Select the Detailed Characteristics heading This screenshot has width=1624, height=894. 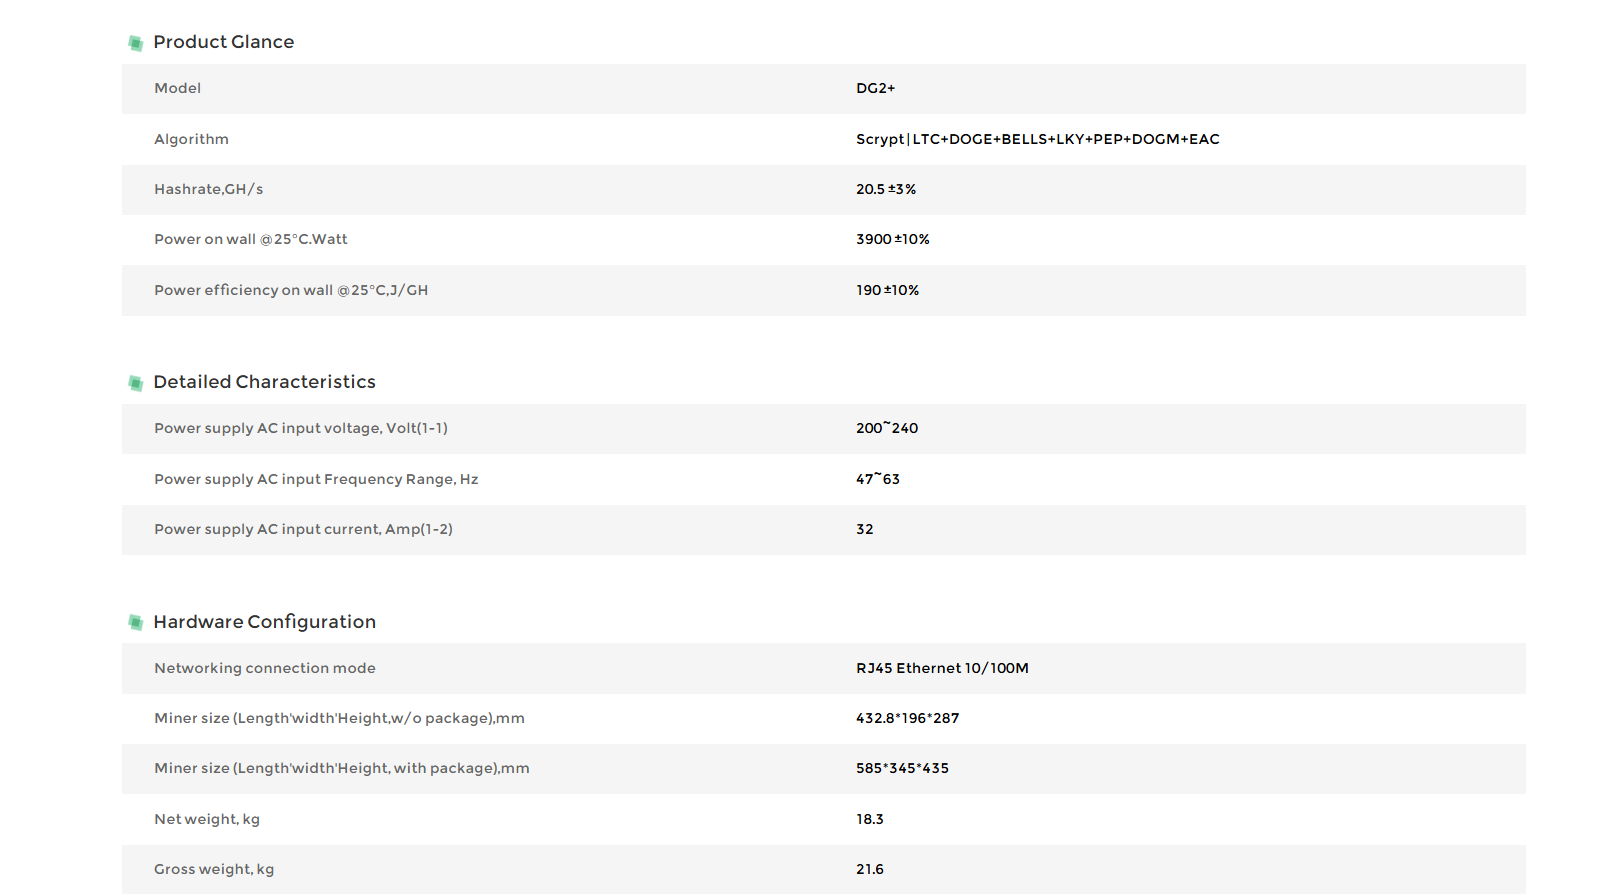264,382
